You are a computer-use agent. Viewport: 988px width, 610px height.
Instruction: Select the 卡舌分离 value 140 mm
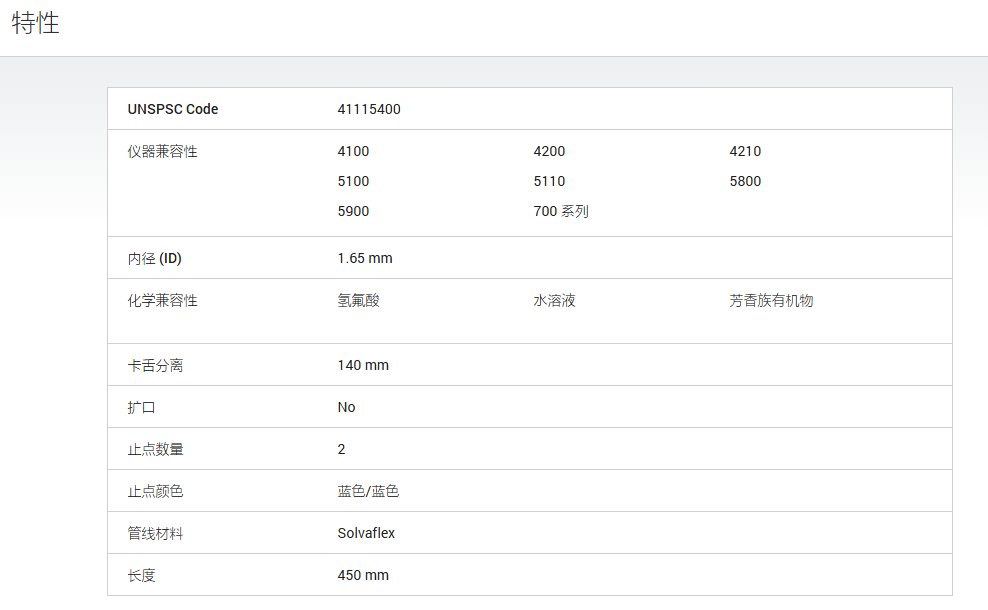tap(363, 365)
